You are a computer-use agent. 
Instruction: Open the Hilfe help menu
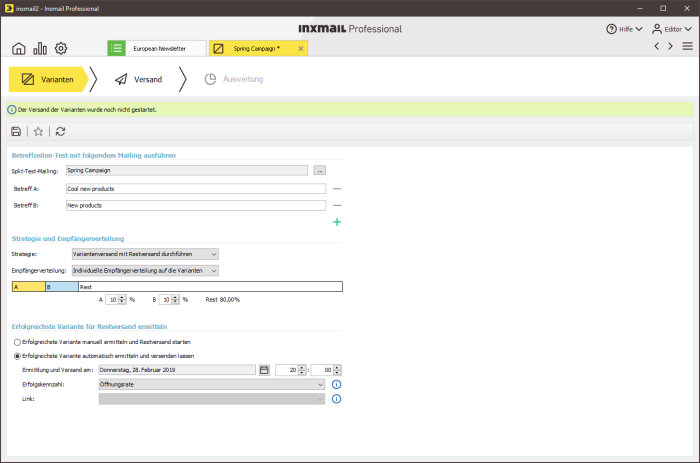pyautogui.click(x=624, y=29)
